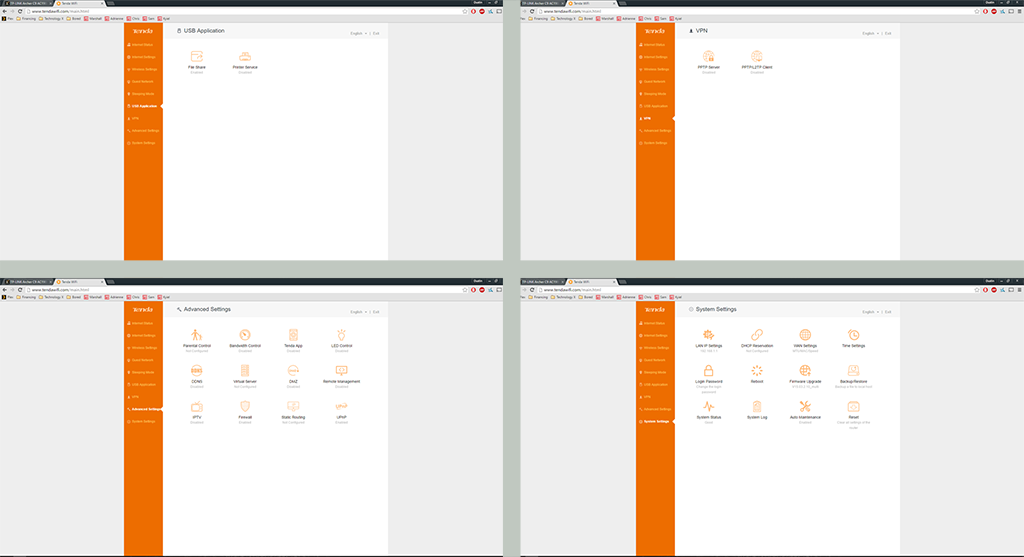Open the Firewall settings icon

[245, 407]
